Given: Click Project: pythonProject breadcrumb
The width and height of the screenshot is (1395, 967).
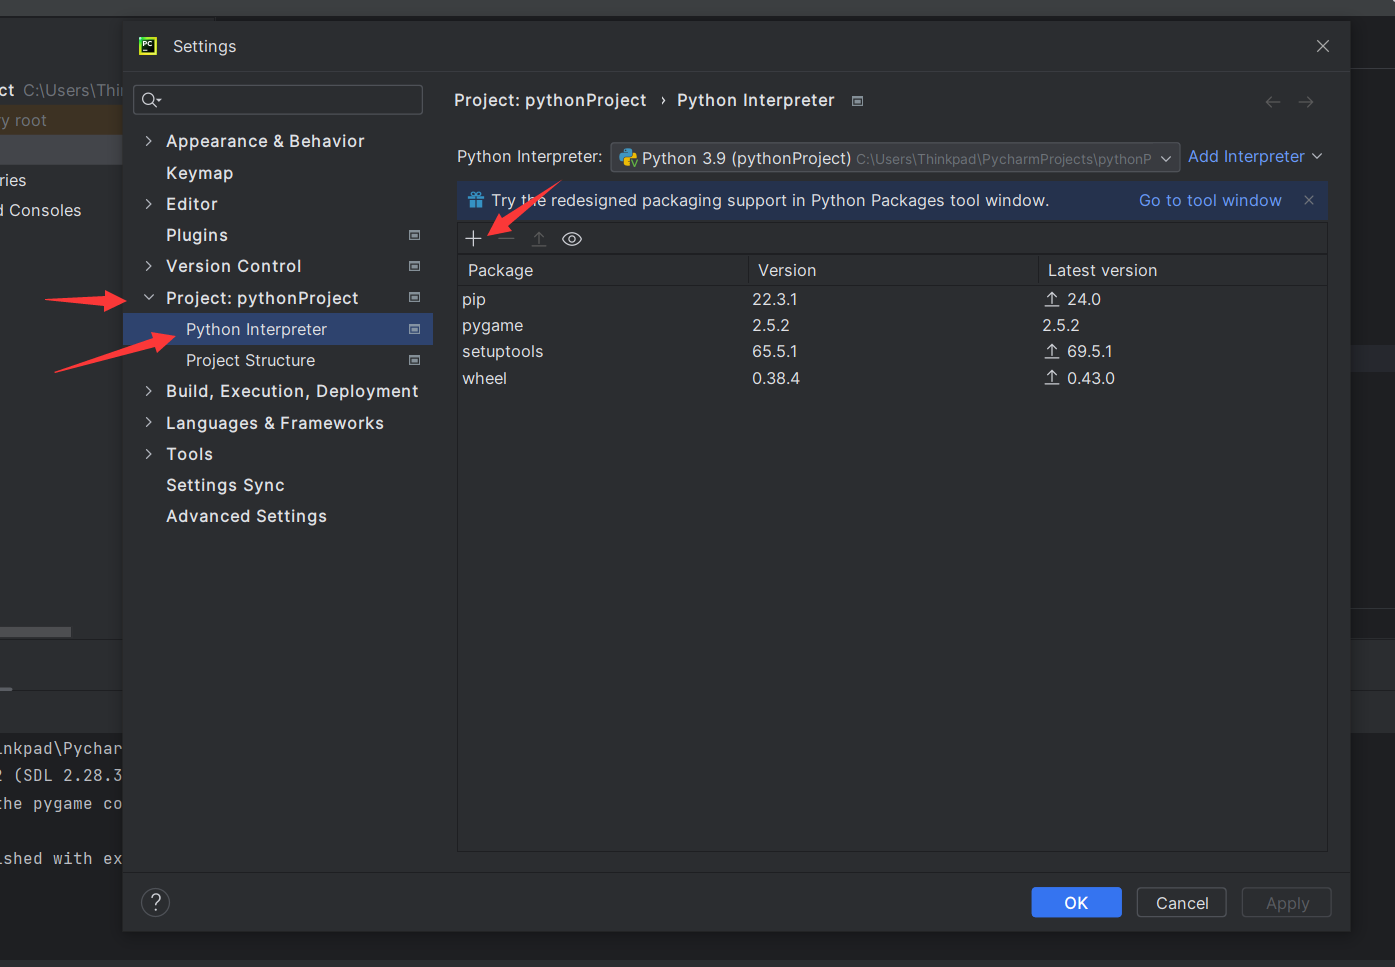Looking at the screenshot, I should [550, 100].
